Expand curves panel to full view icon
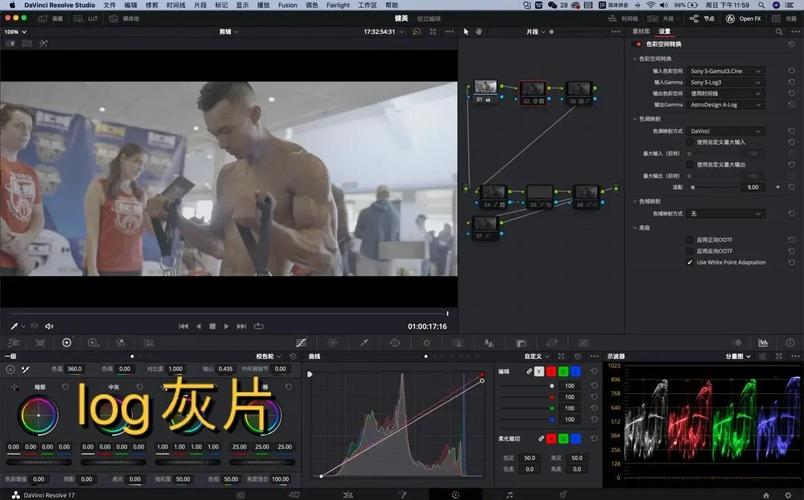This screenshot has height=500, width=804. click(561, 356)
